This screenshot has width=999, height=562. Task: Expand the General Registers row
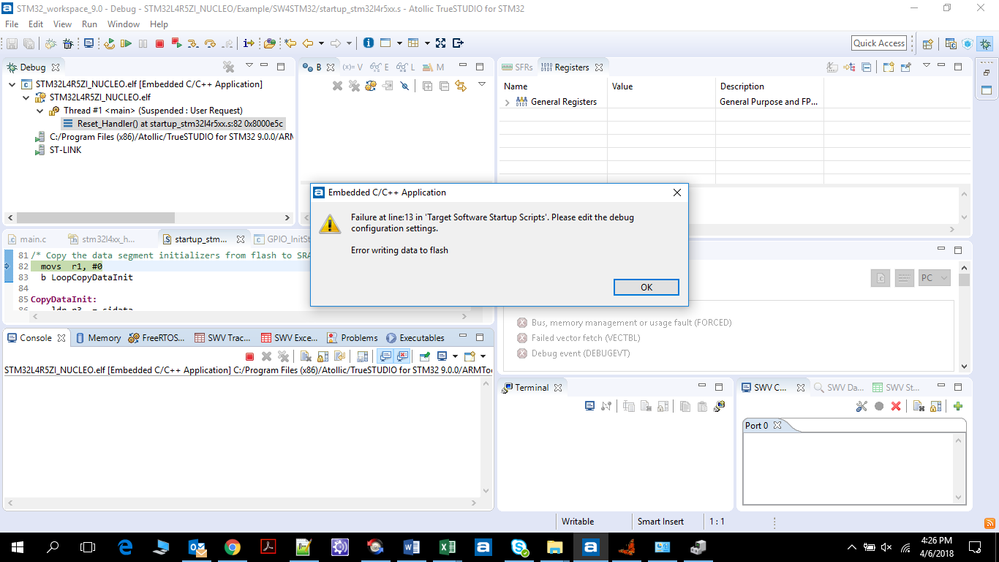(507, 102)
